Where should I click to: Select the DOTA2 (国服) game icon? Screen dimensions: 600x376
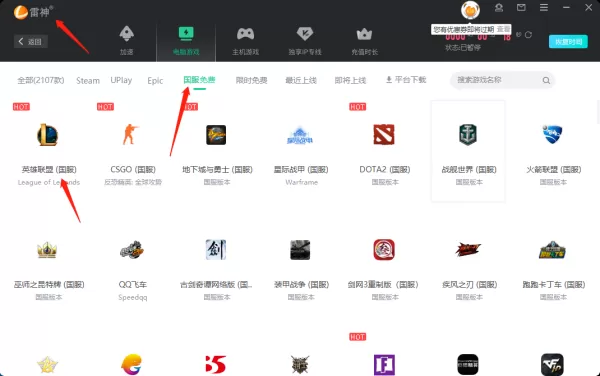(384, 135)
